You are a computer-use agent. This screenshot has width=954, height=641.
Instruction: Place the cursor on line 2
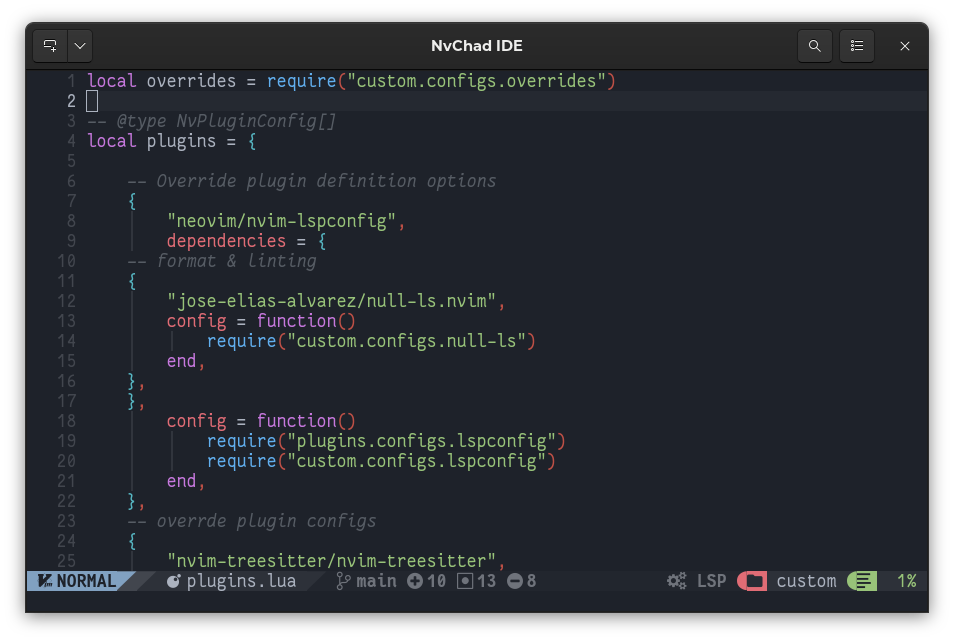pos(91,100)
